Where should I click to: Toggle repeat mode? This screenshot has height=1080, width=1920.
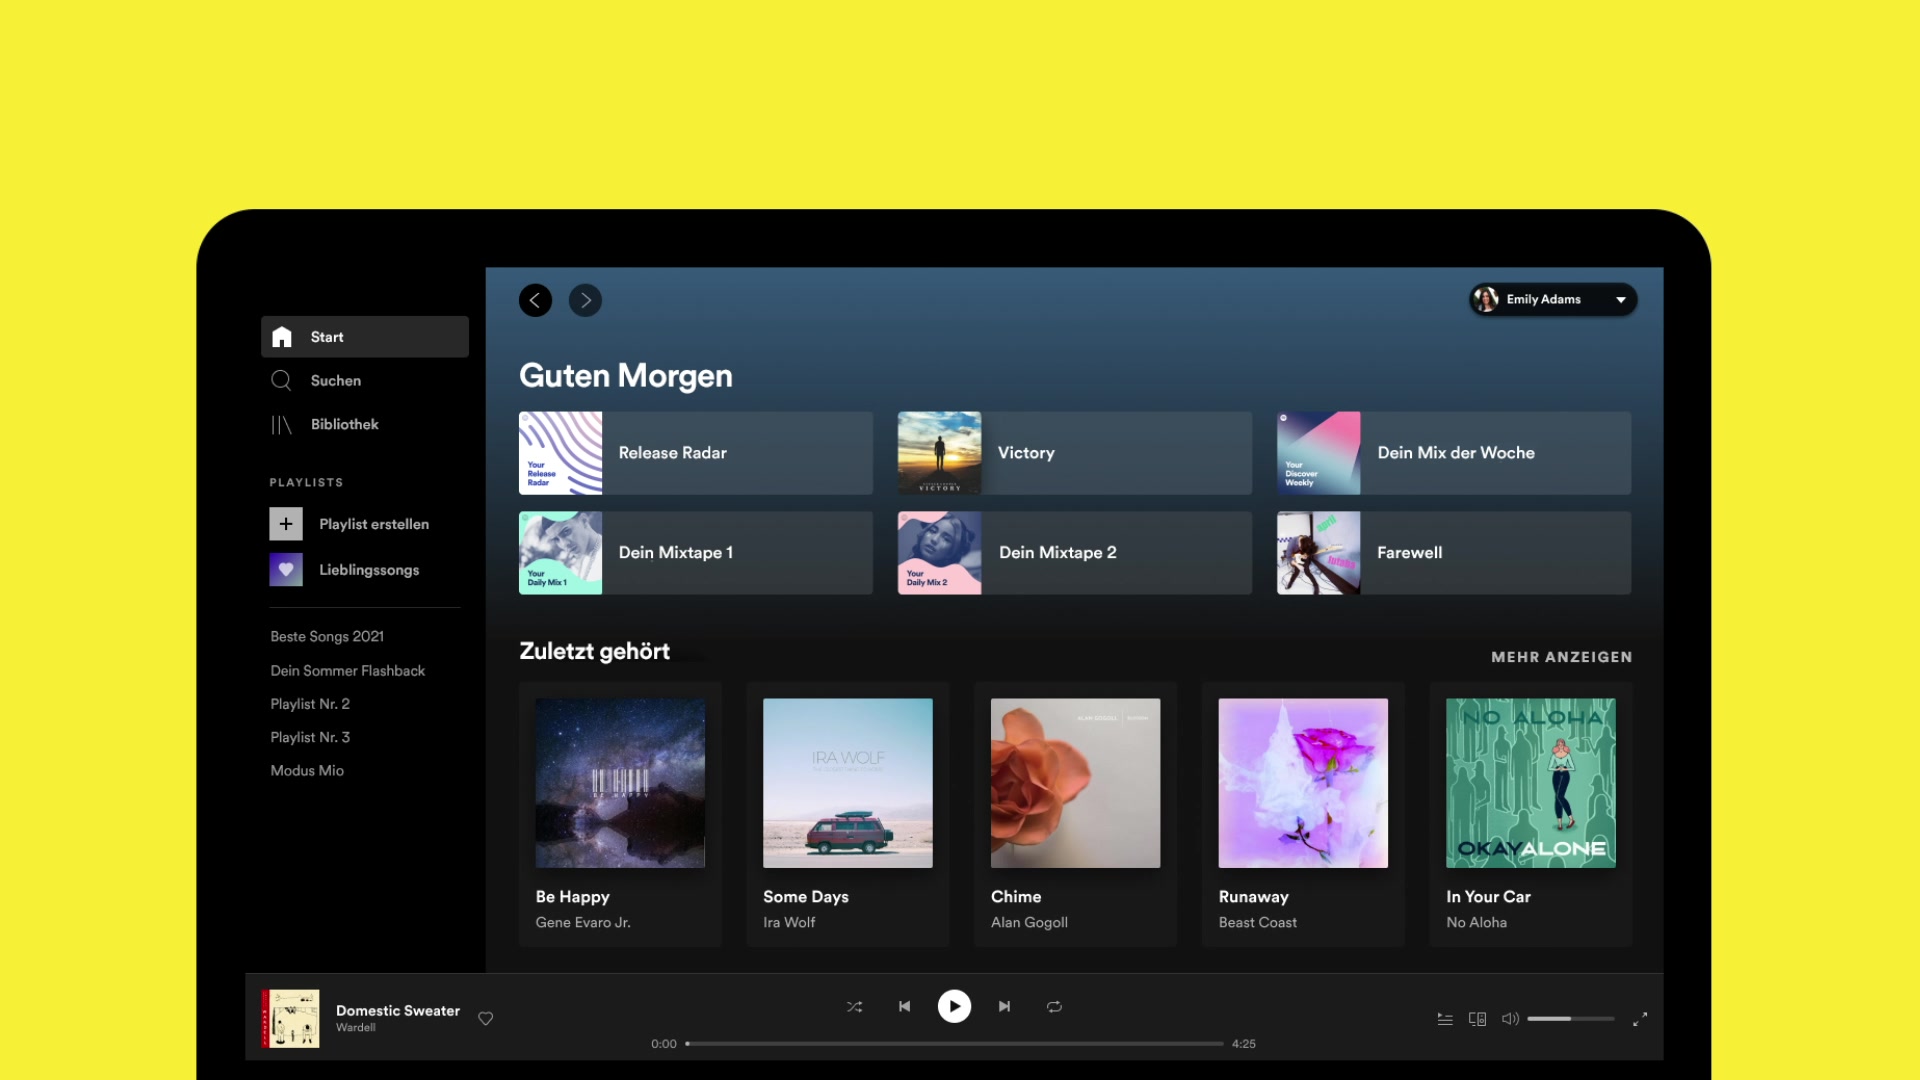[1054, 1007]
